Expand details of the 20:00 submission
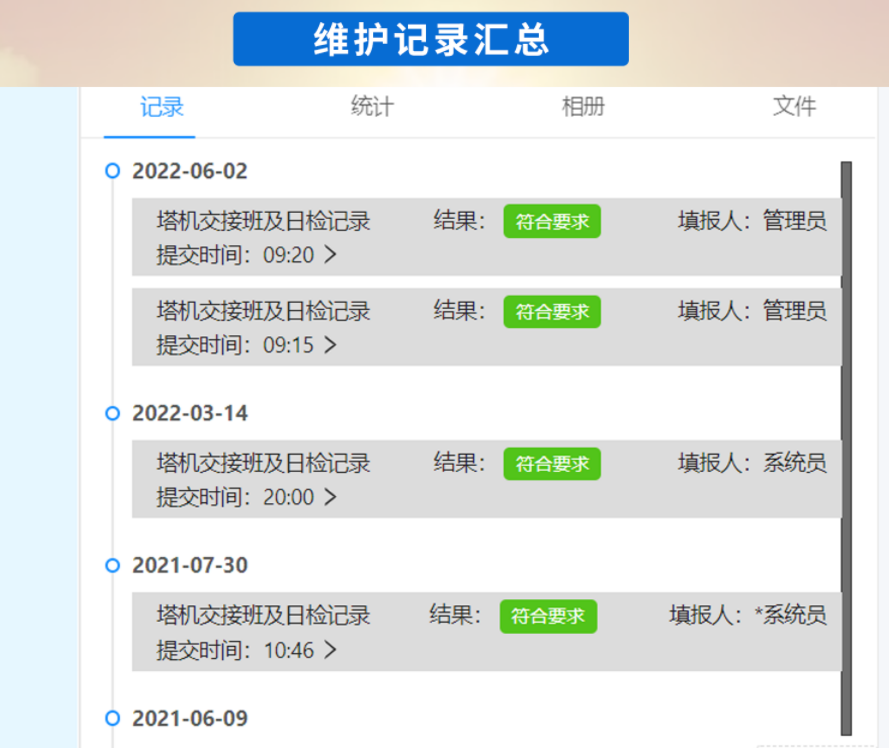The image size is (889, 748). point(333,497)
